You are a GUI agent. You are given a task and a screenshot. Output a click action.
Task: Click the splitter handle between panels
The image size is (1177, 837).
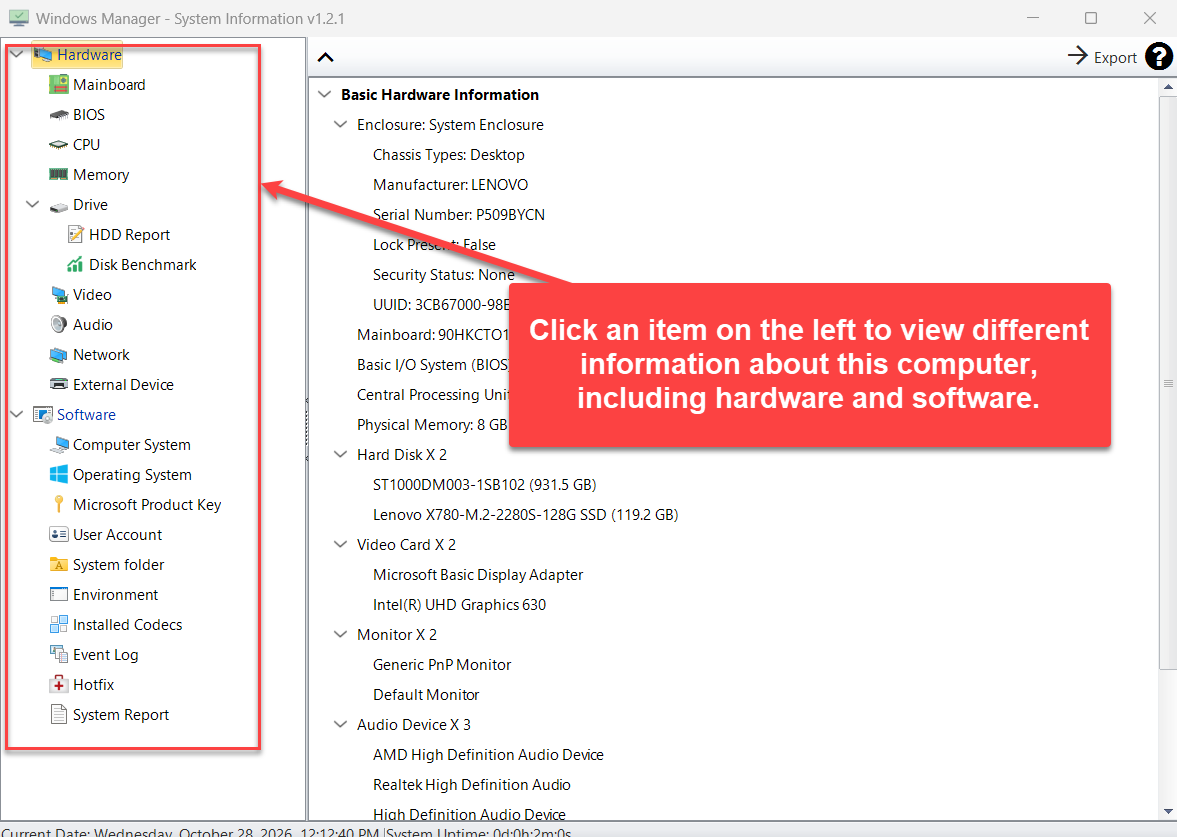tap(307, 429)
